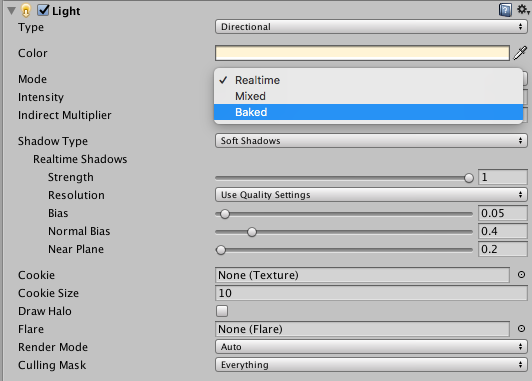Click the Culling Mask label
Viewport: 532px width, 381px height.
click(52, 365)
